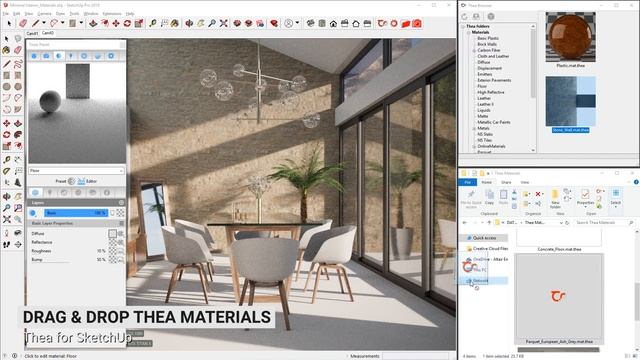Select the arrow Select tool in top toolbar
Screen dimensions: 640x360
pos(9,24)
